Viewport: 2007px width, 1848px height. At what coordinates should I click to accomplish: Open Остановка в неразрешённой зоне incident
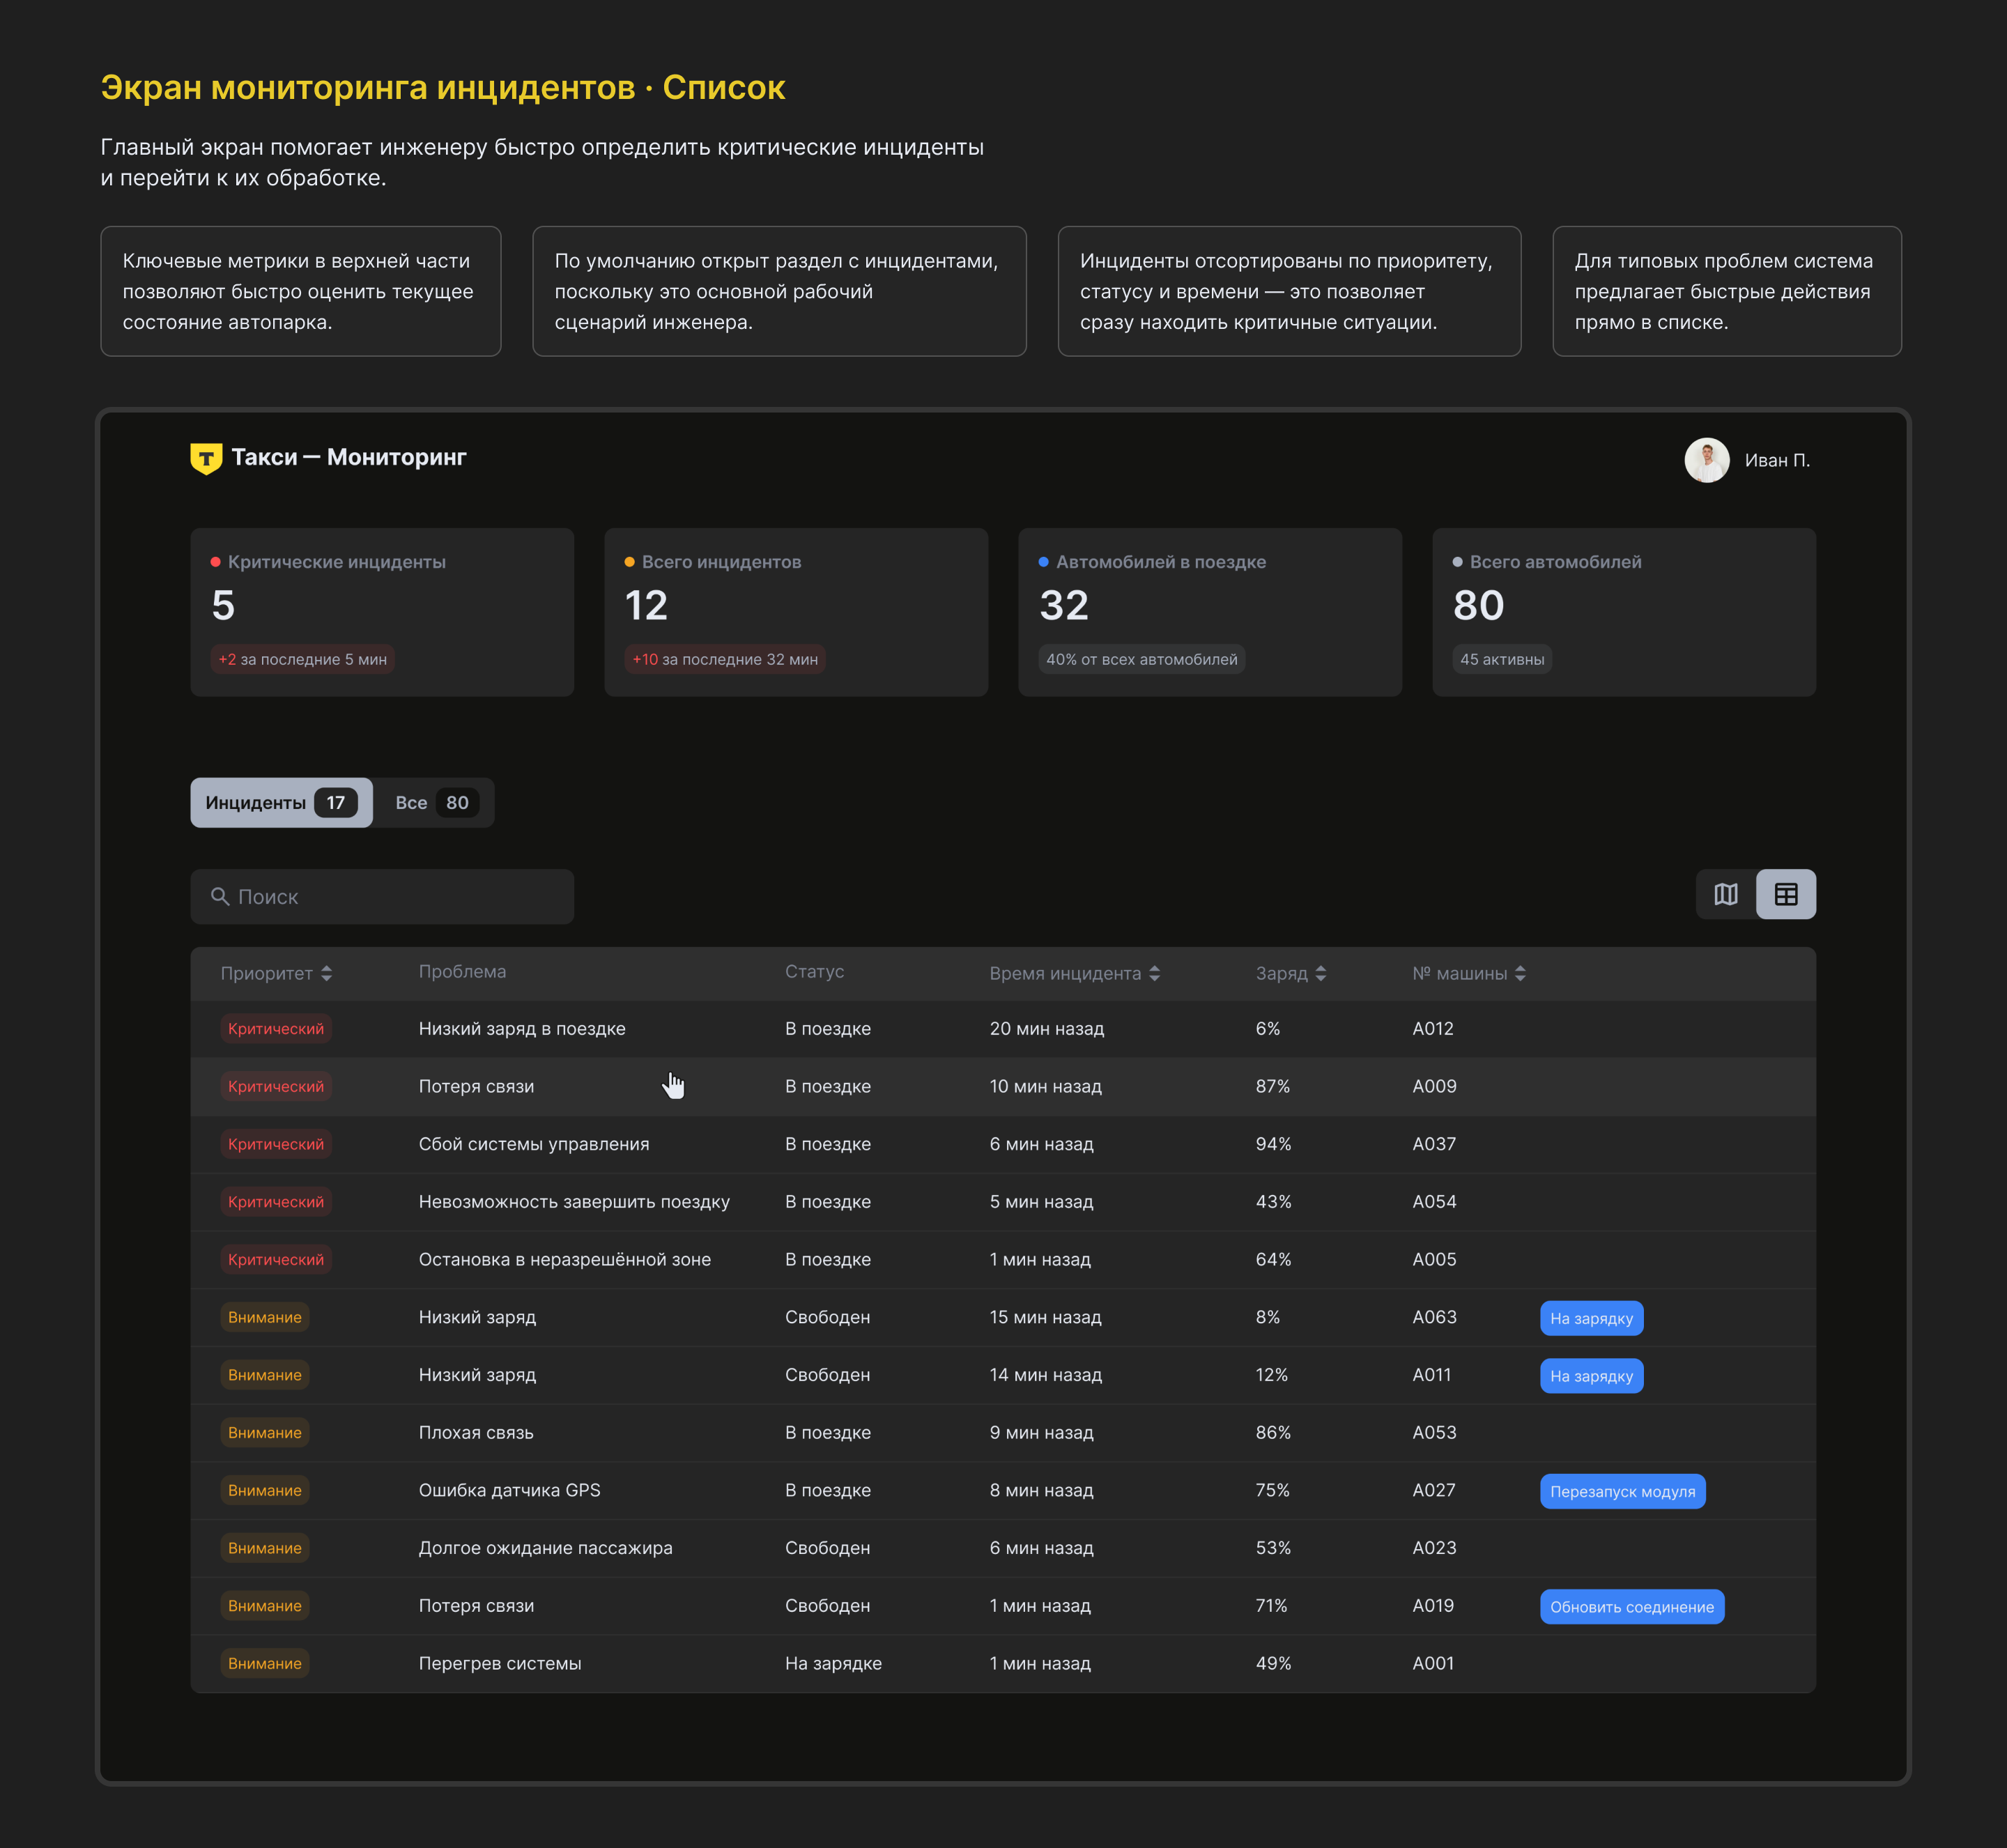pos(1003,1260)
